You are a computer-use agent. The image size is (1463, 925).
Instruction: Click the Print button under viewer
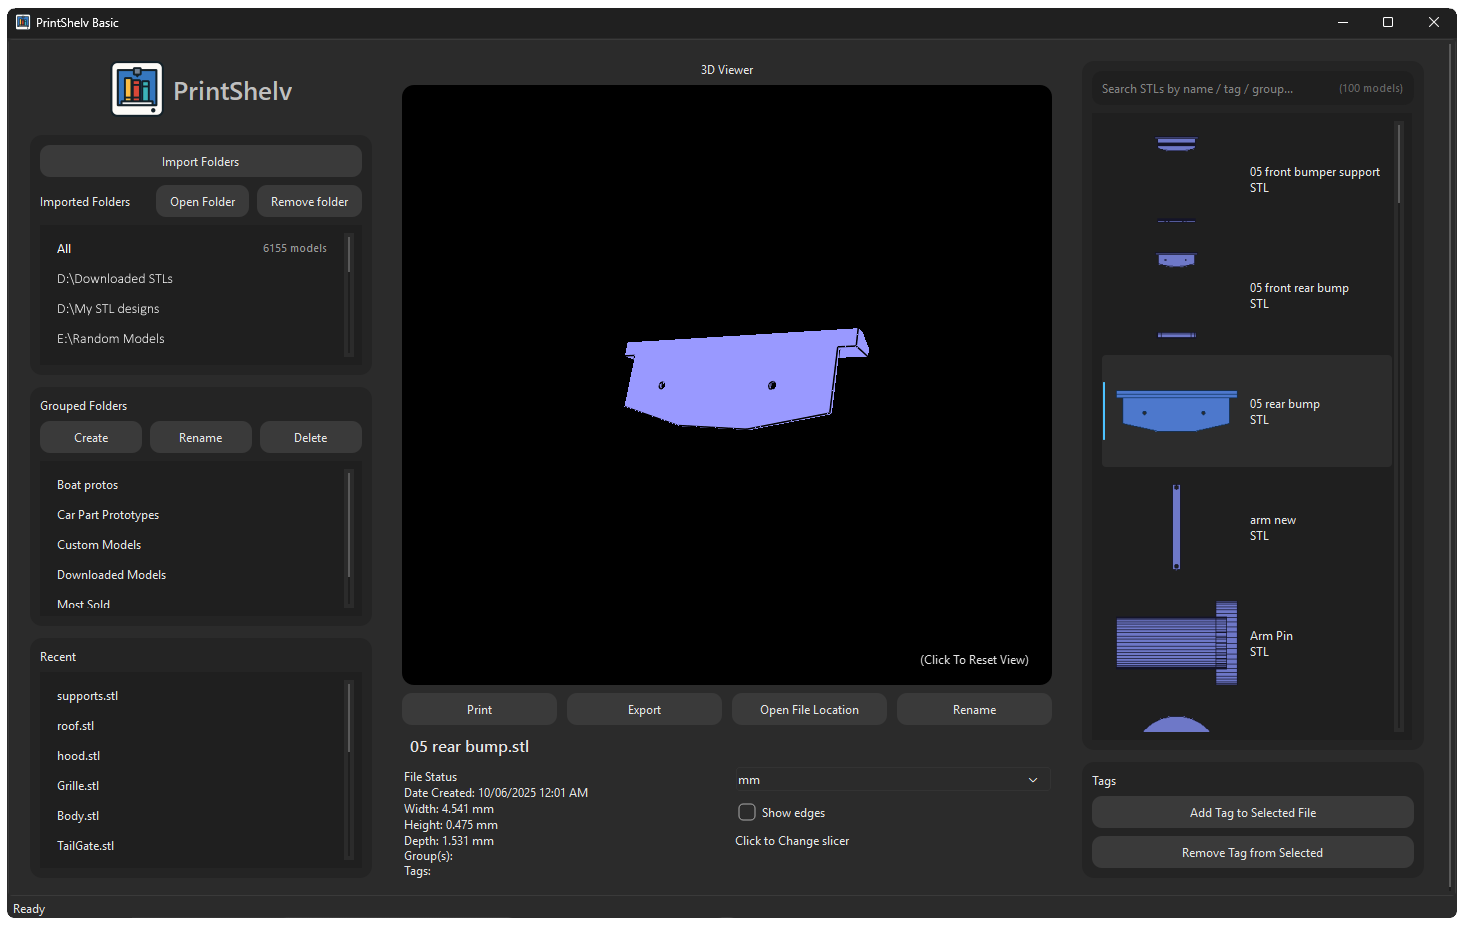click(479, 710)
